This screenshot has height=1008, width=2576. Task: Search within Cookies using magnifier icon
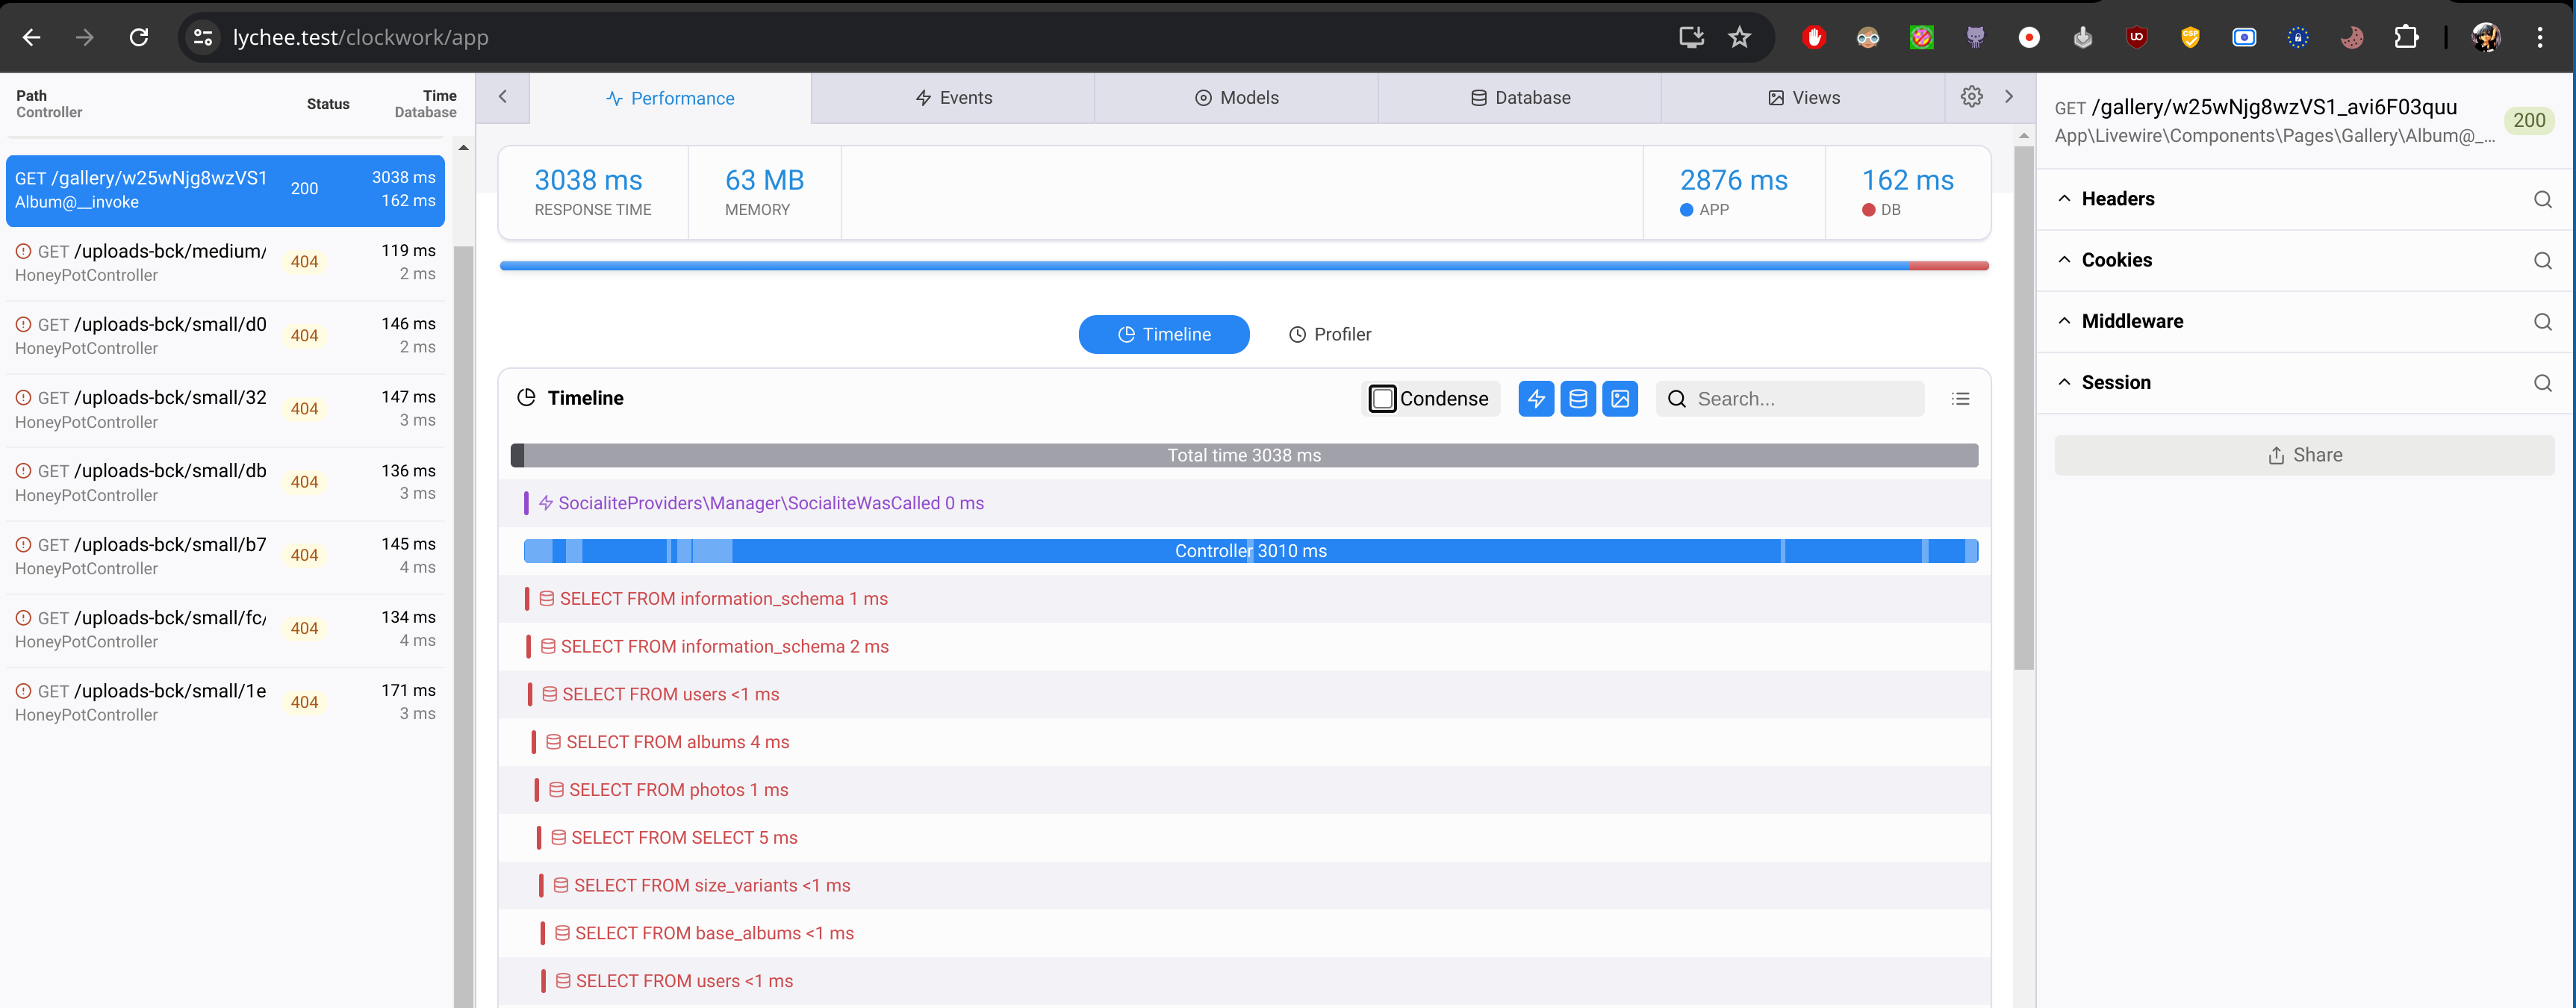pyautogui.click(x=2543, y=260)
